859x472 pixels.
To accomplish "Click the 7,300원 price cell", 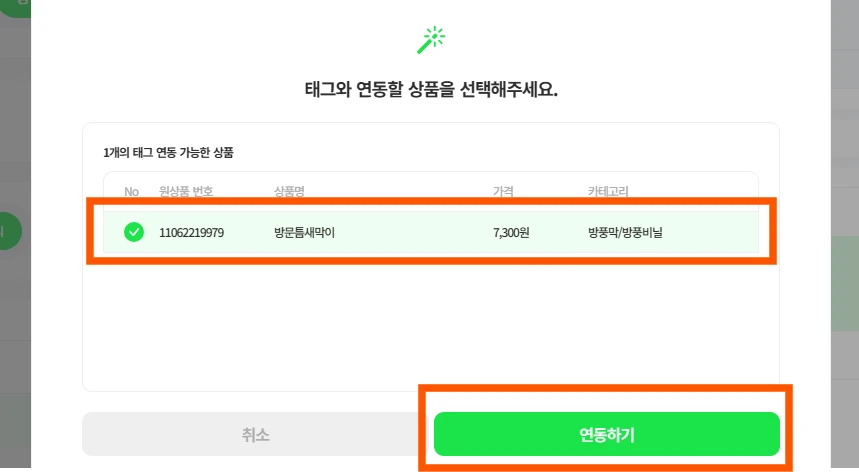I will point(512,233).
